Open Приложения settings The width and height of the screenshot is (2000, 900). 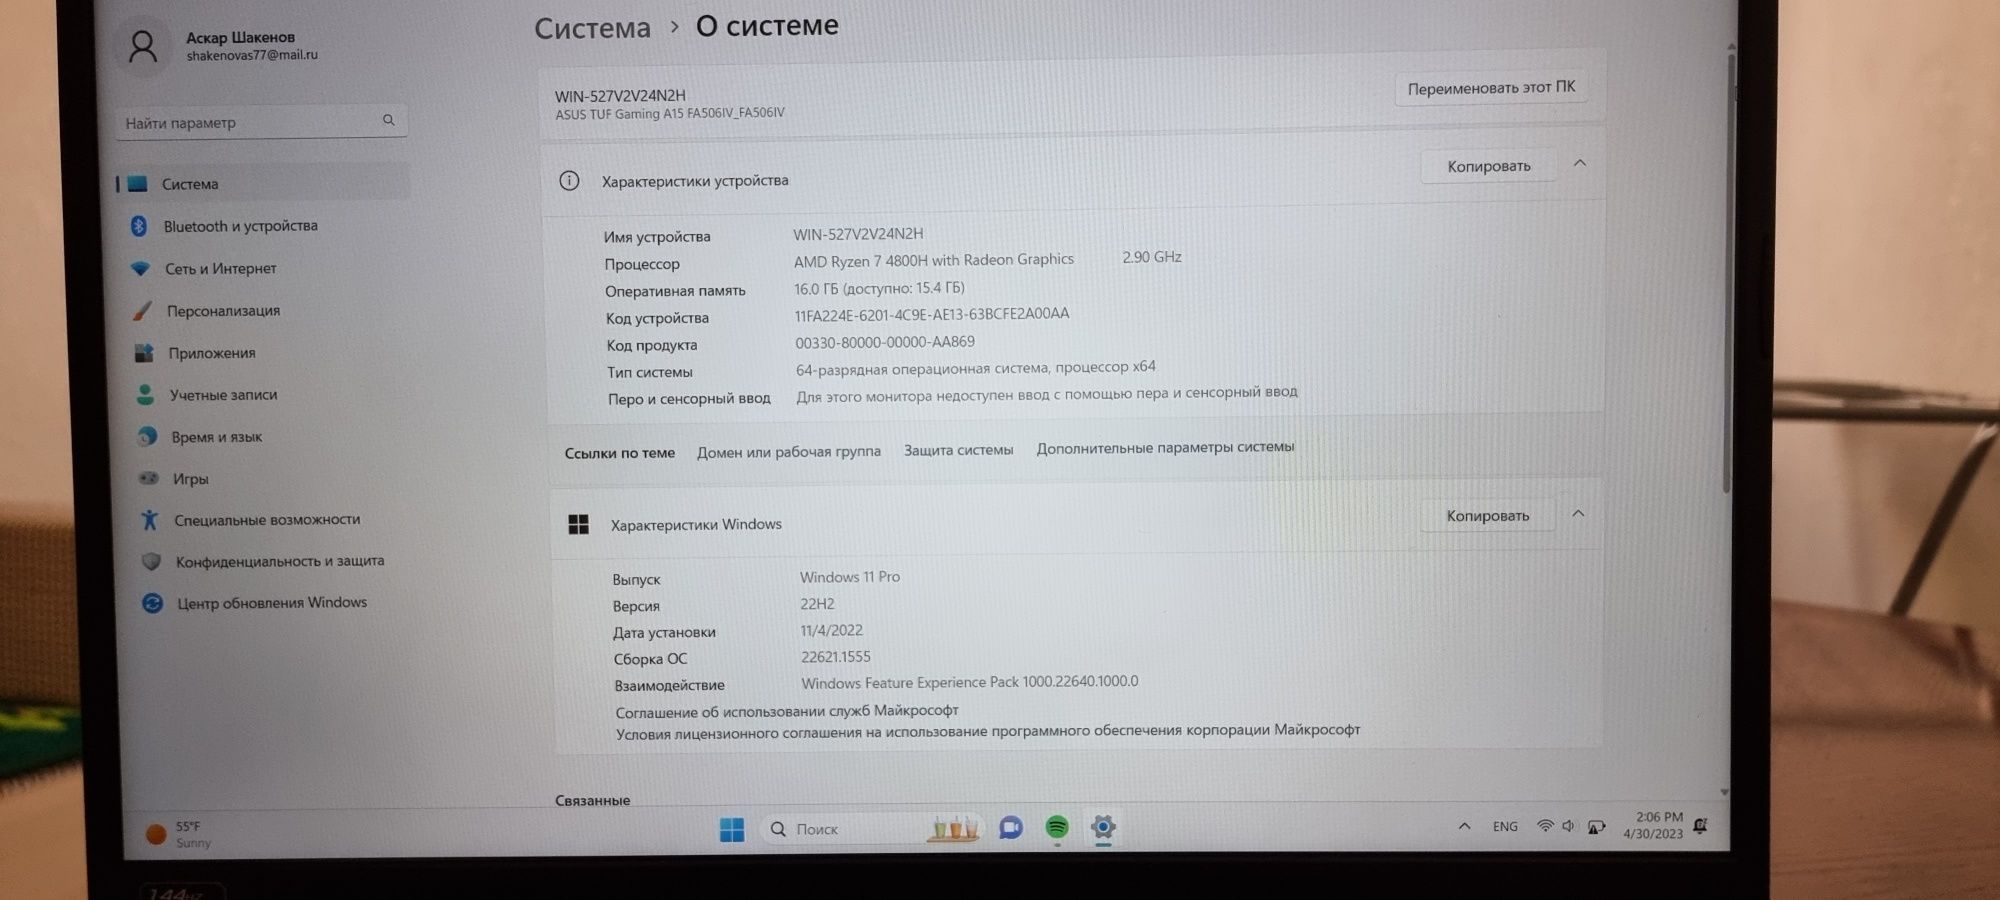click(x=212, y=353)
